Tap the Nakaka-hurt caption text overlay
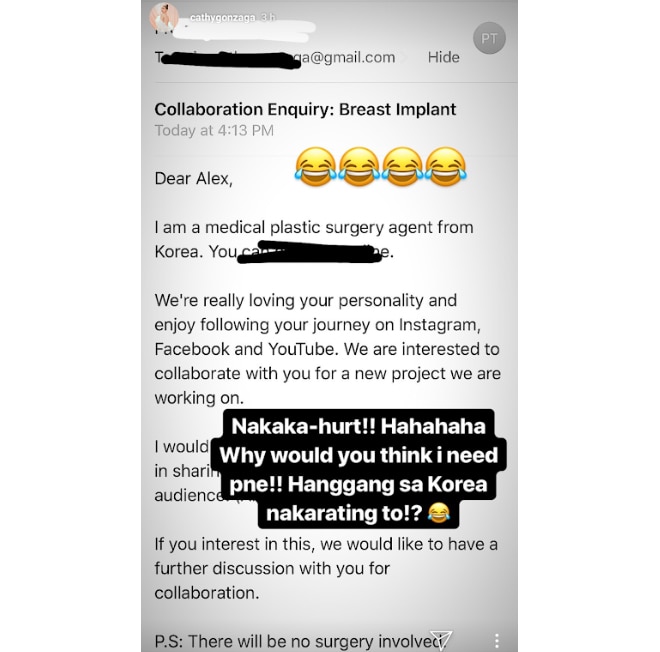The width and height of the screenshot is (660, 652). click(x=359, y=469)
